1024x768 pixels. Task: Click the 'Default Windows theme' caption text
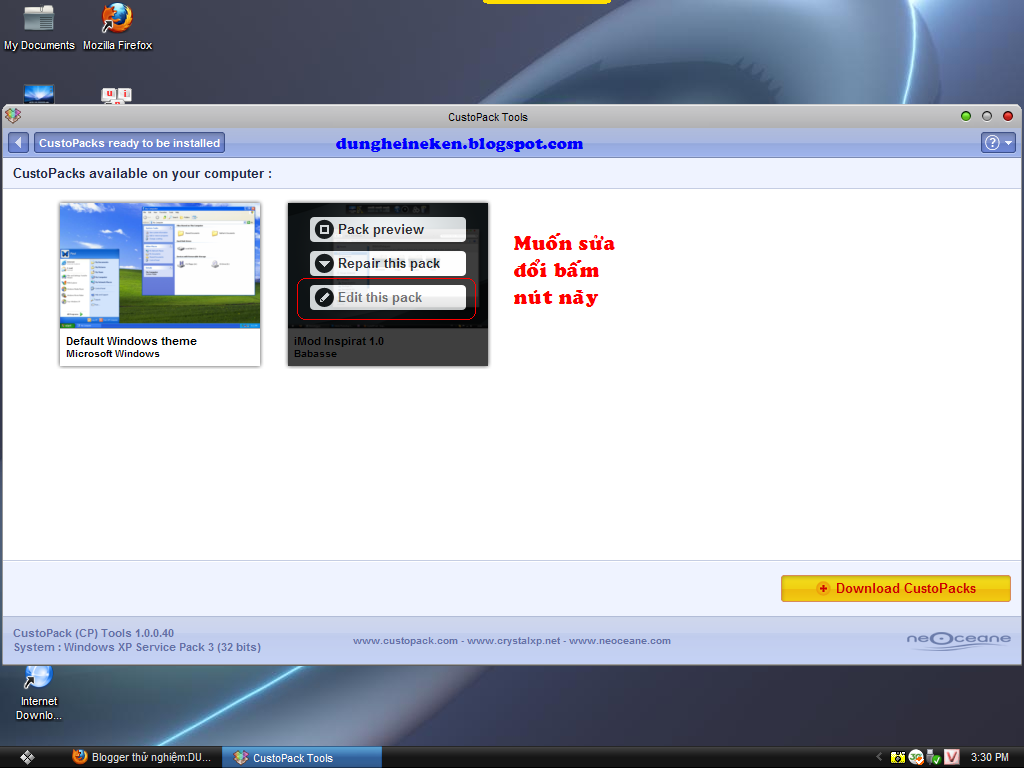(x=131, y=341)
